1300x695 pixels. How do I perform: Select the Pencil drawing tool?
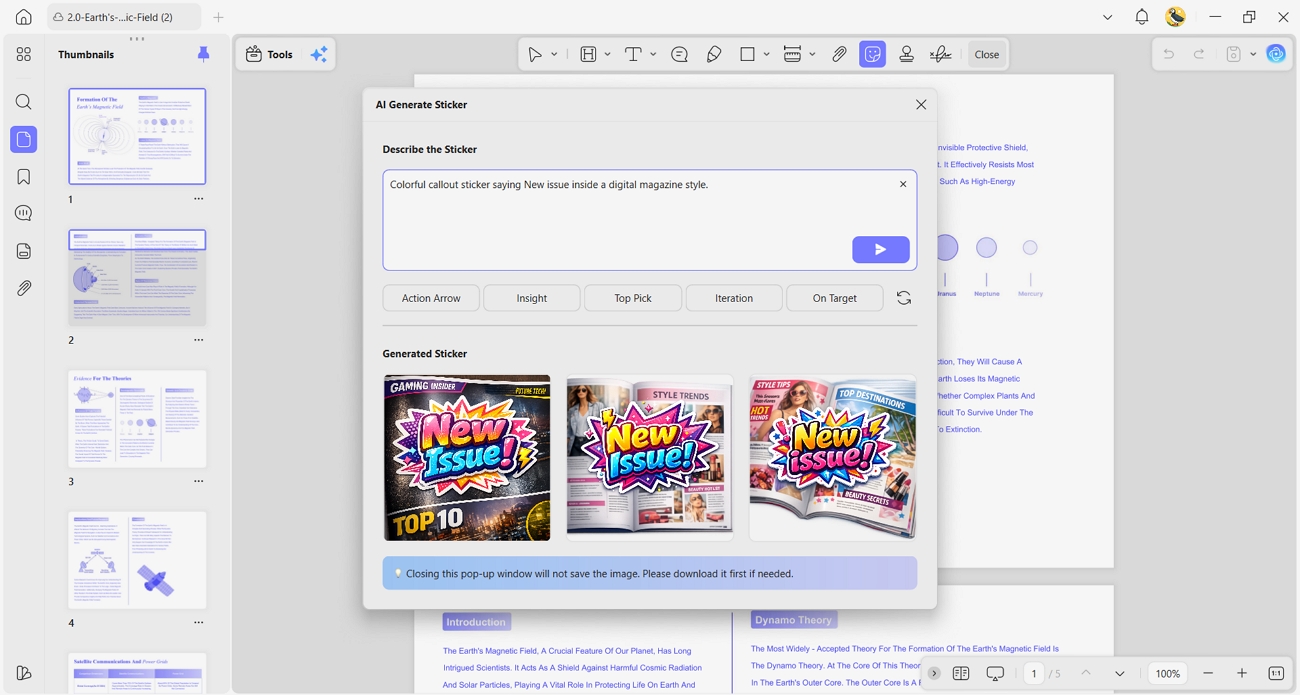(x=714, y=54)
